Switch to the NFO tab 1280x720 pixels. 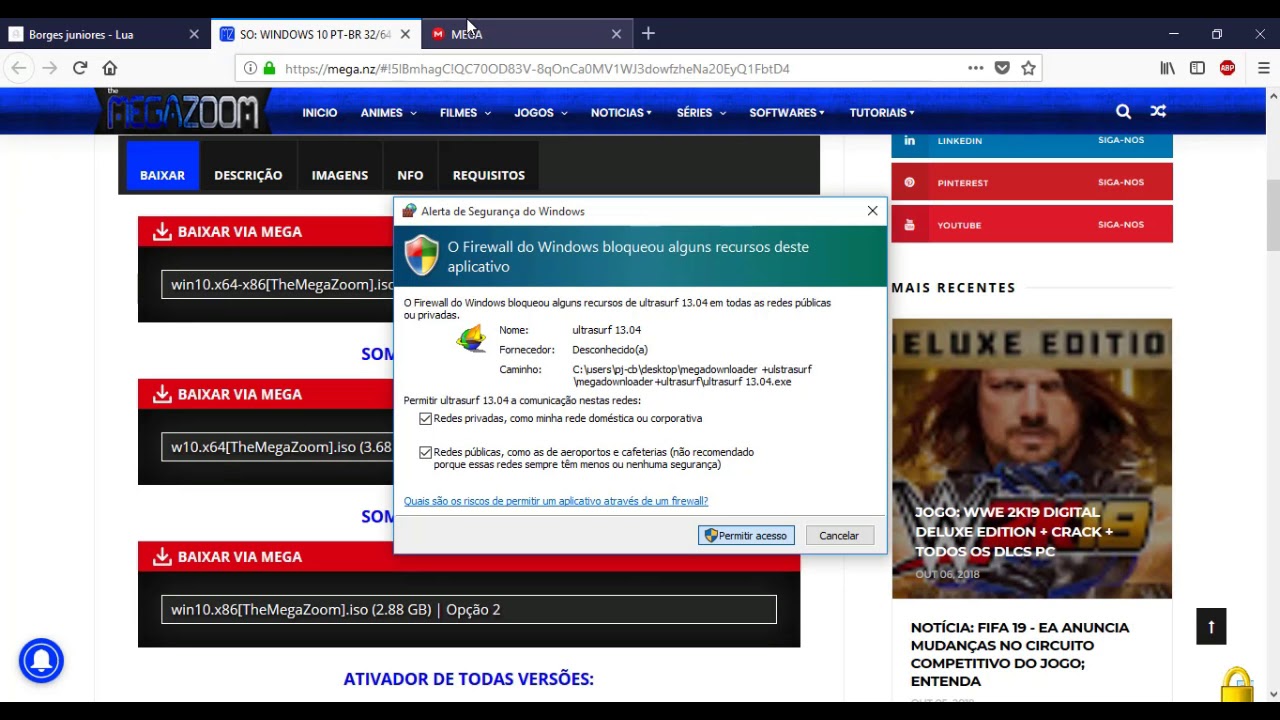[410, 175]
